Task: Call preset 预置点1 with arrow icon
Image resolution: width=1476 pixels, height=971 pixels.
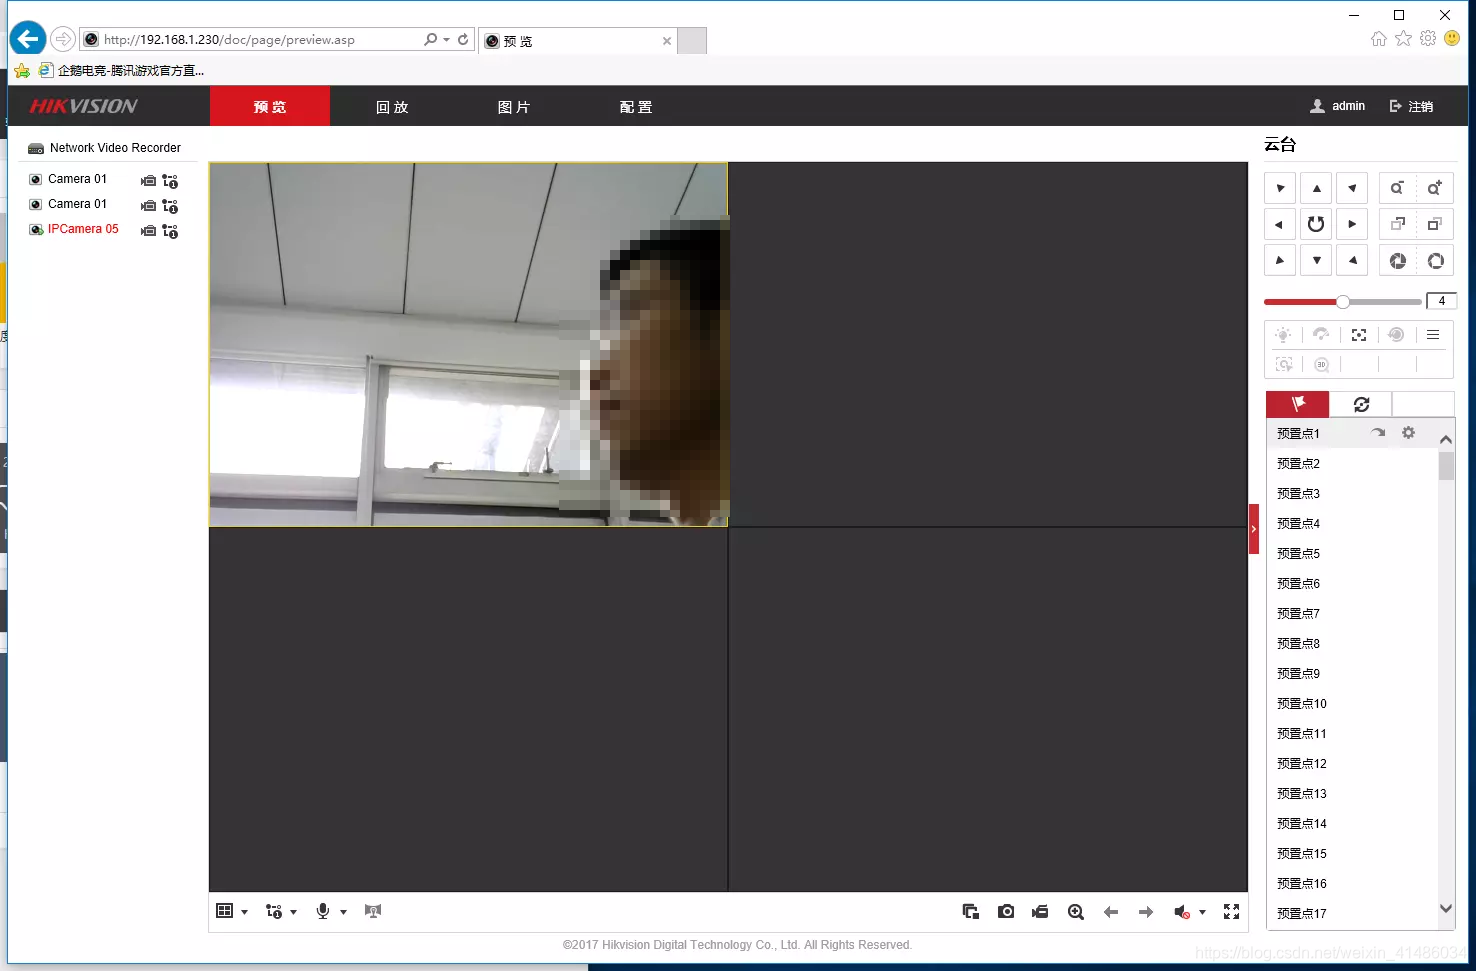Action: (x=1378, y=433)
